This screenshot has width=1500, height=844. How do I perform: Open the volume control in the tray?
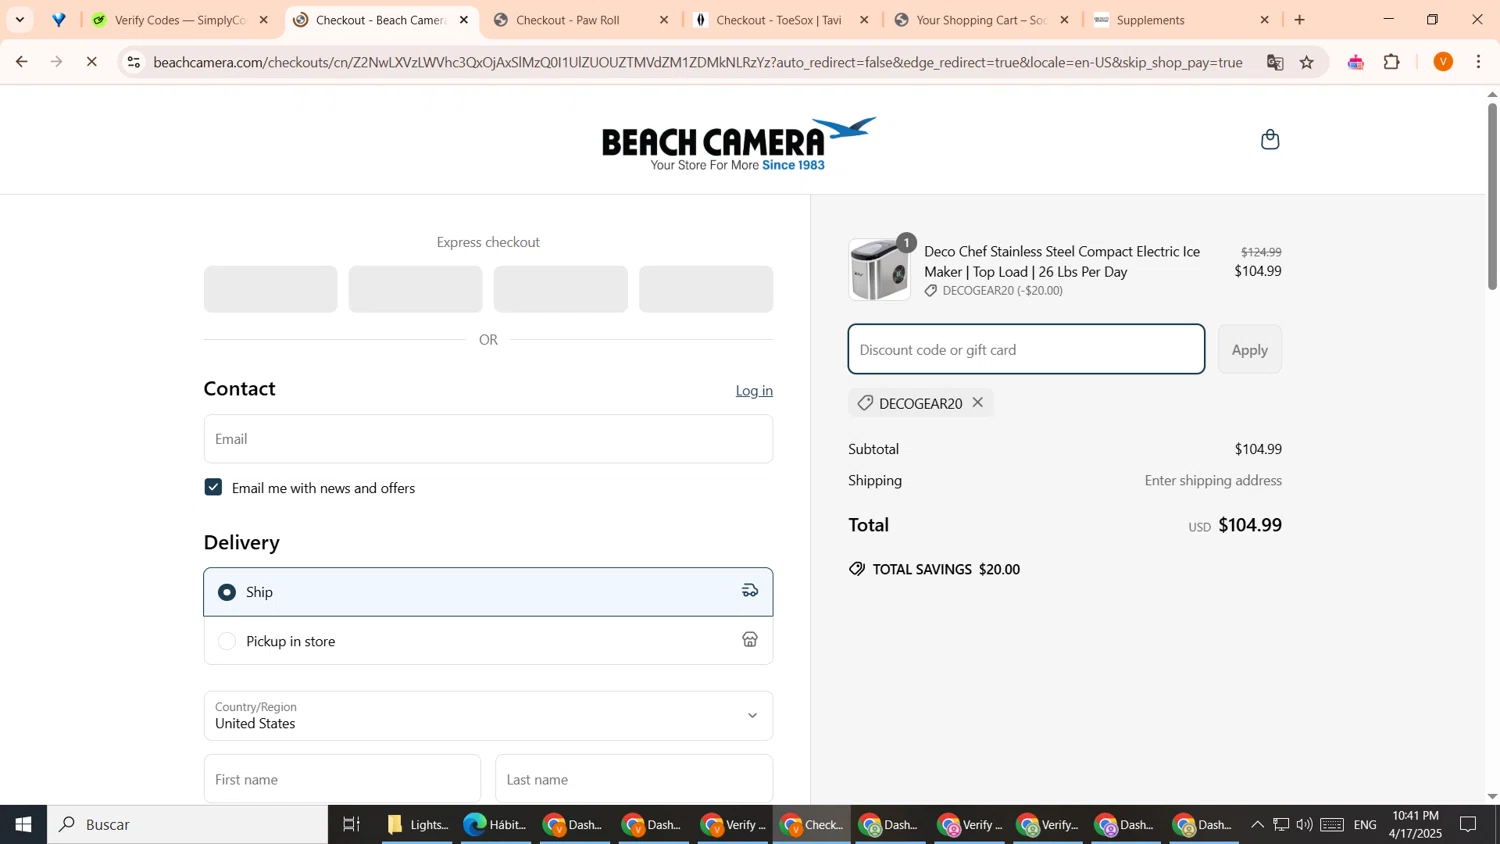coord(1304,825)
